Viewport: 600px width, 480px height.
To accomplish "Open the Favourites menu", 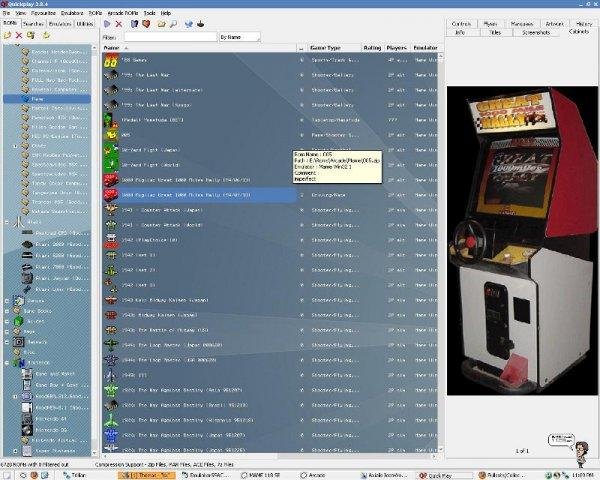I will [43, 13].
